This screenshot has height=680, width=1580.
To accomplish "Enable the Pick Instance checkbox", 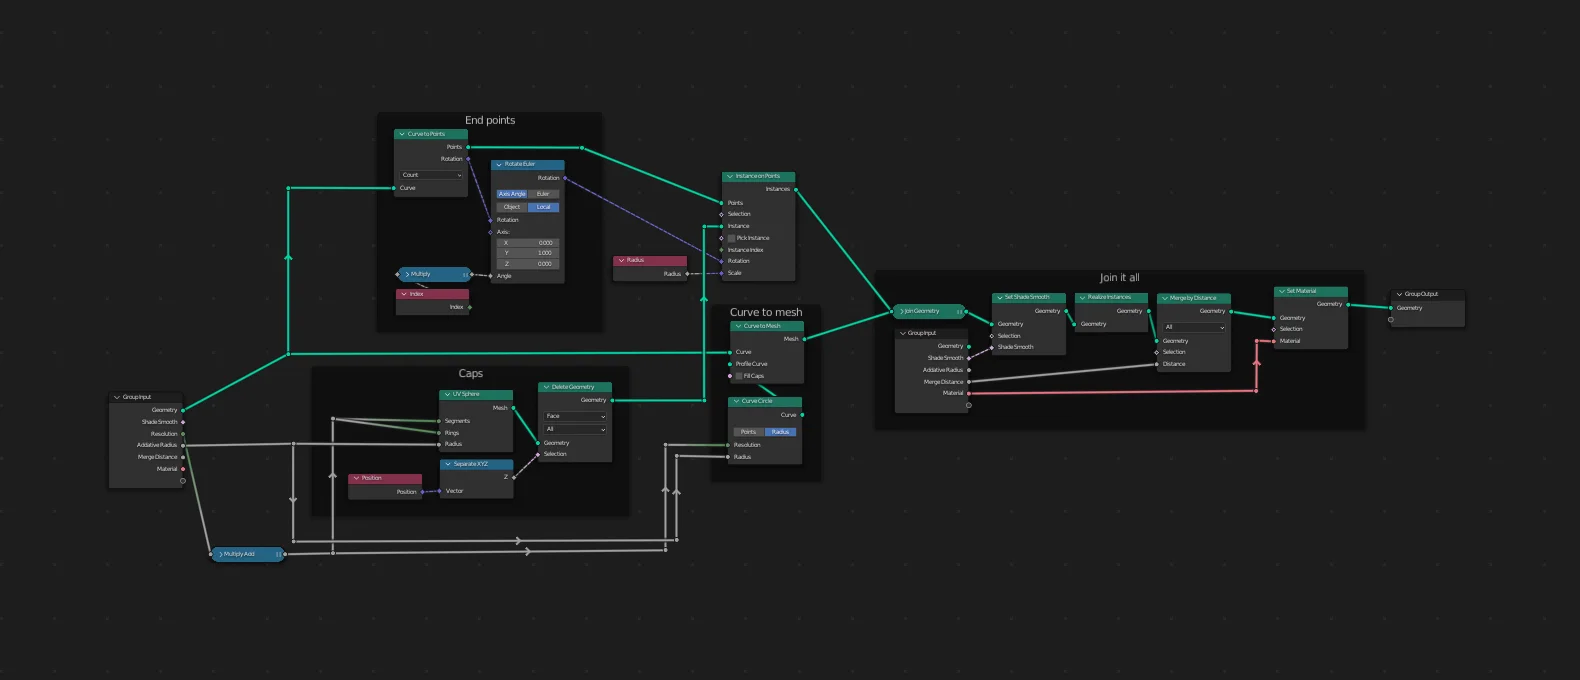I will [x=732, y=238].
